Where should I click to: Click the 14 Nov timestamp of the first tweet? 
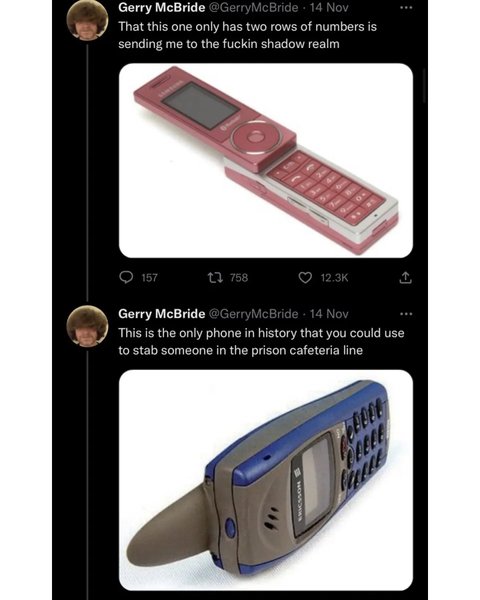click(x=329, y=8)
